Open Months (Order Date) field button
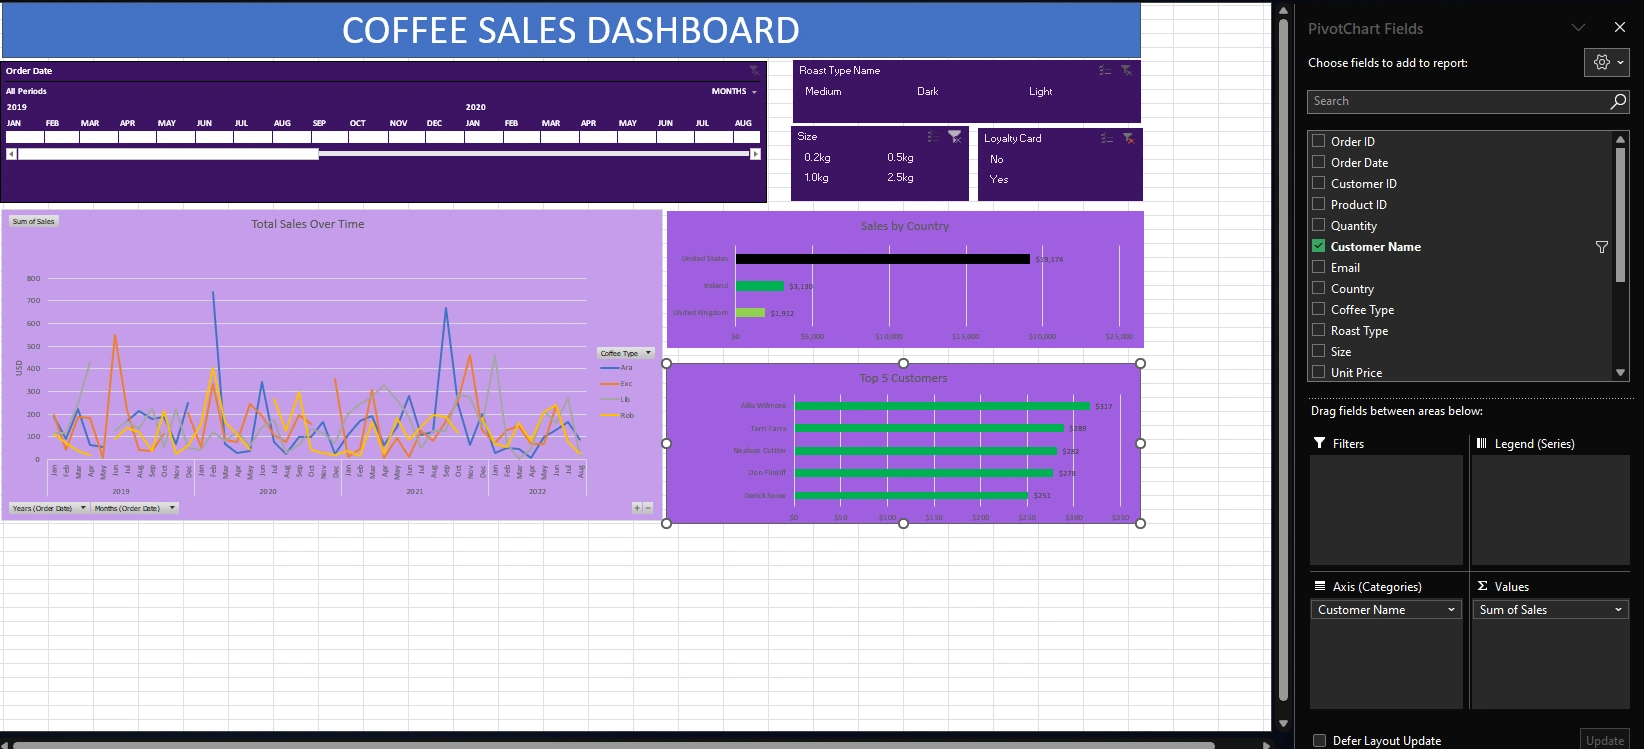Viewport: 1644px width, 749px height. point(135,508)
